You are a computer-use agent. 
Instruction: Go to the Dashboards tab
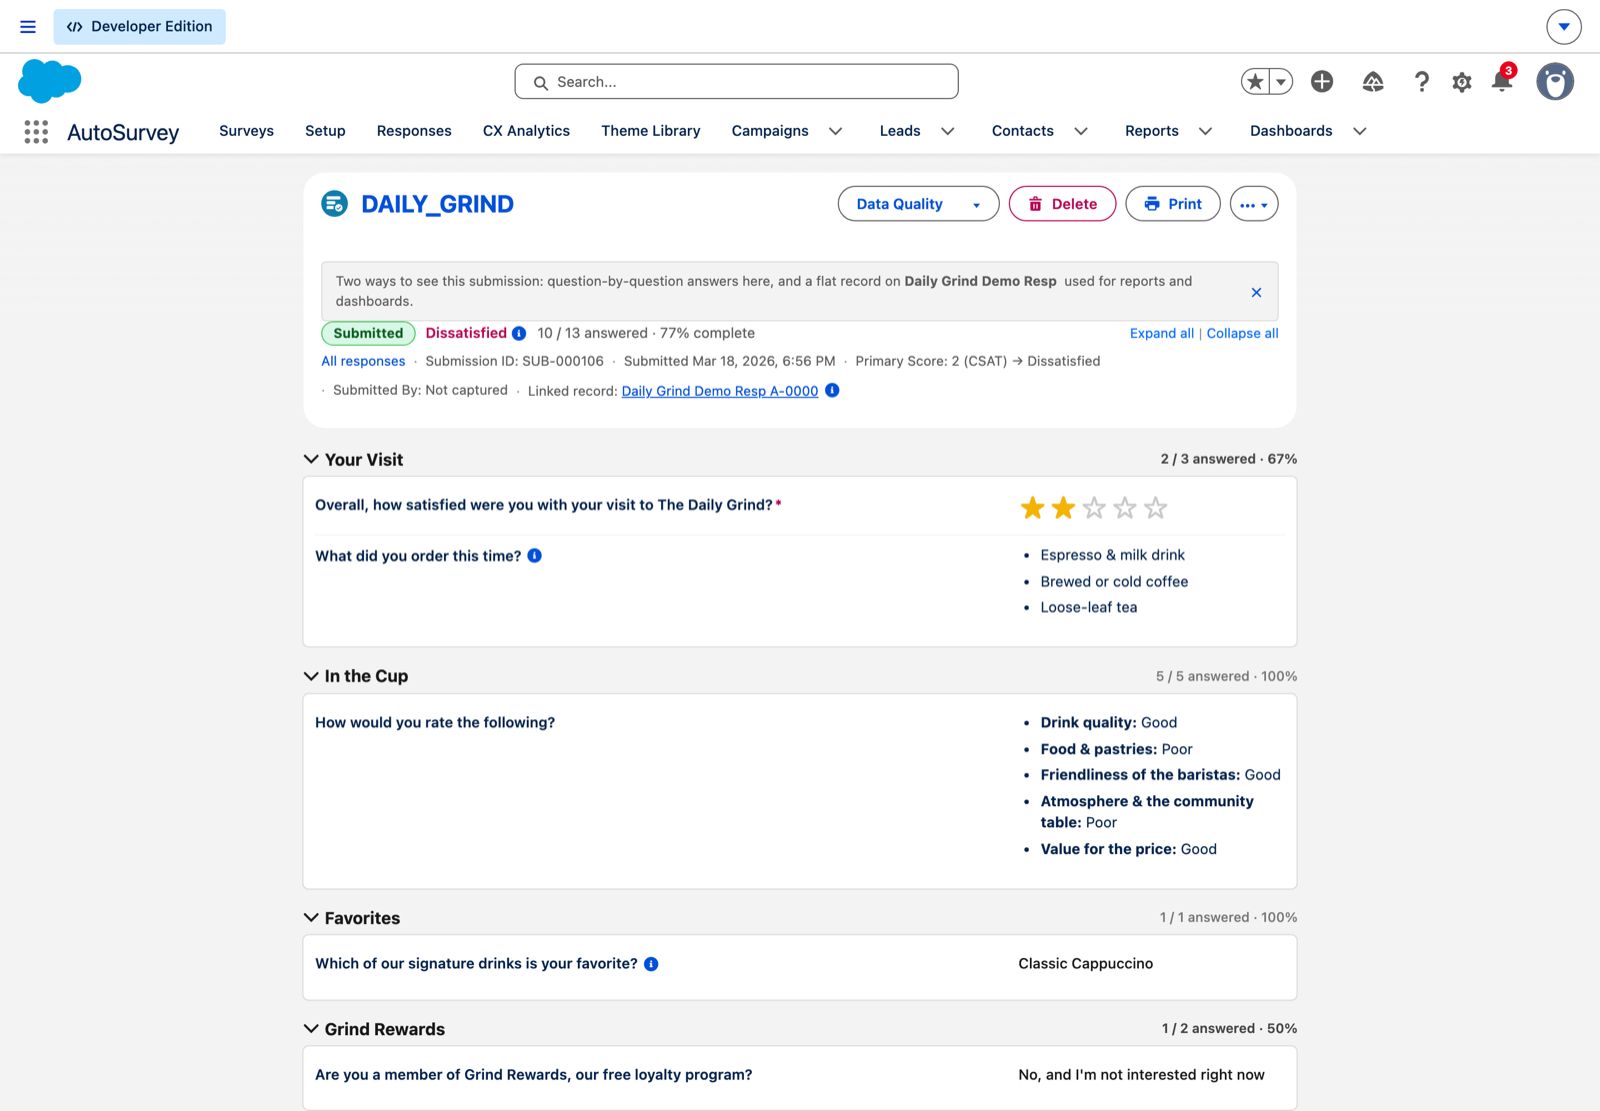tap(1291, 131)
